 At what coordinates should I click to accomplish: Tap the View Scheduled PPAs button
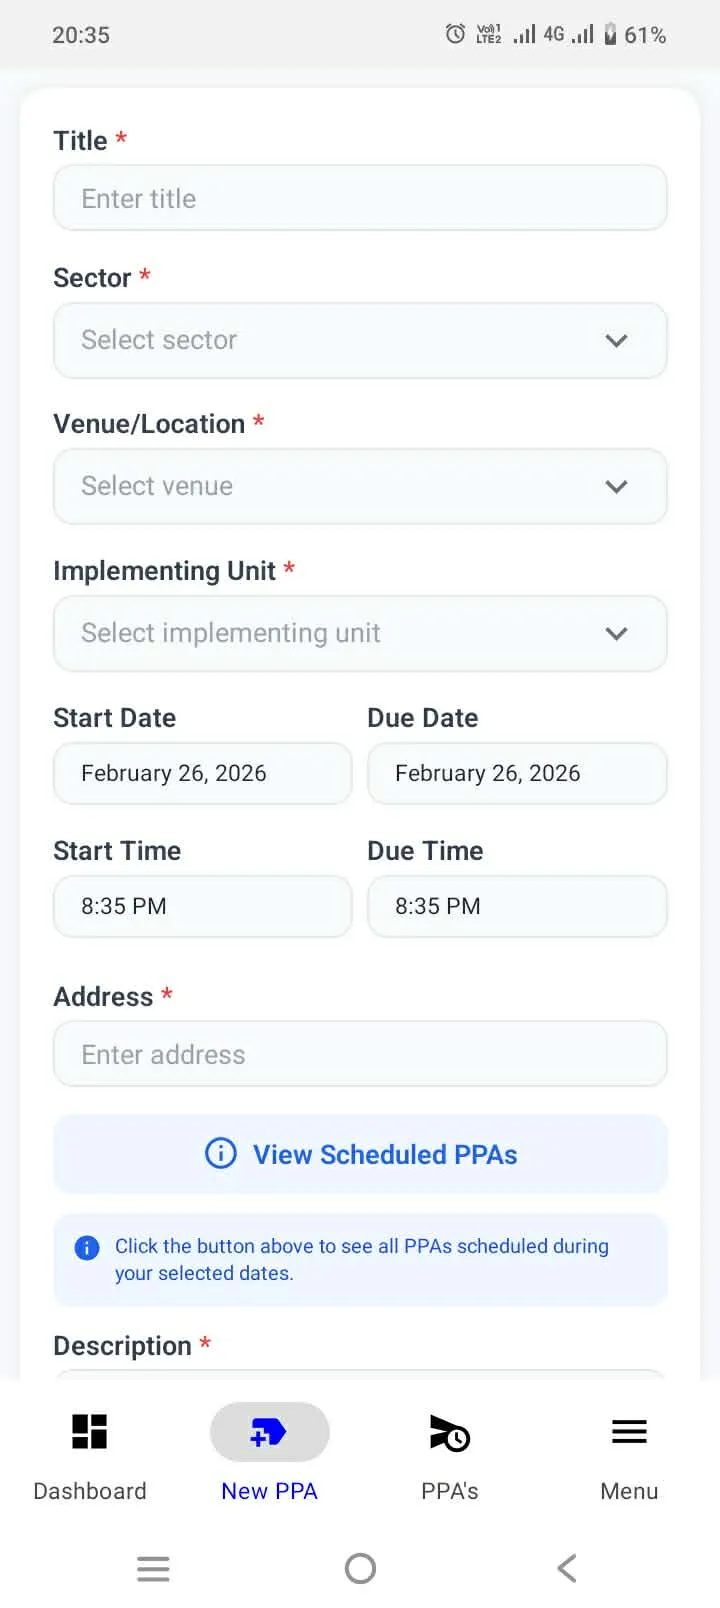click(x=360, y=1153)
